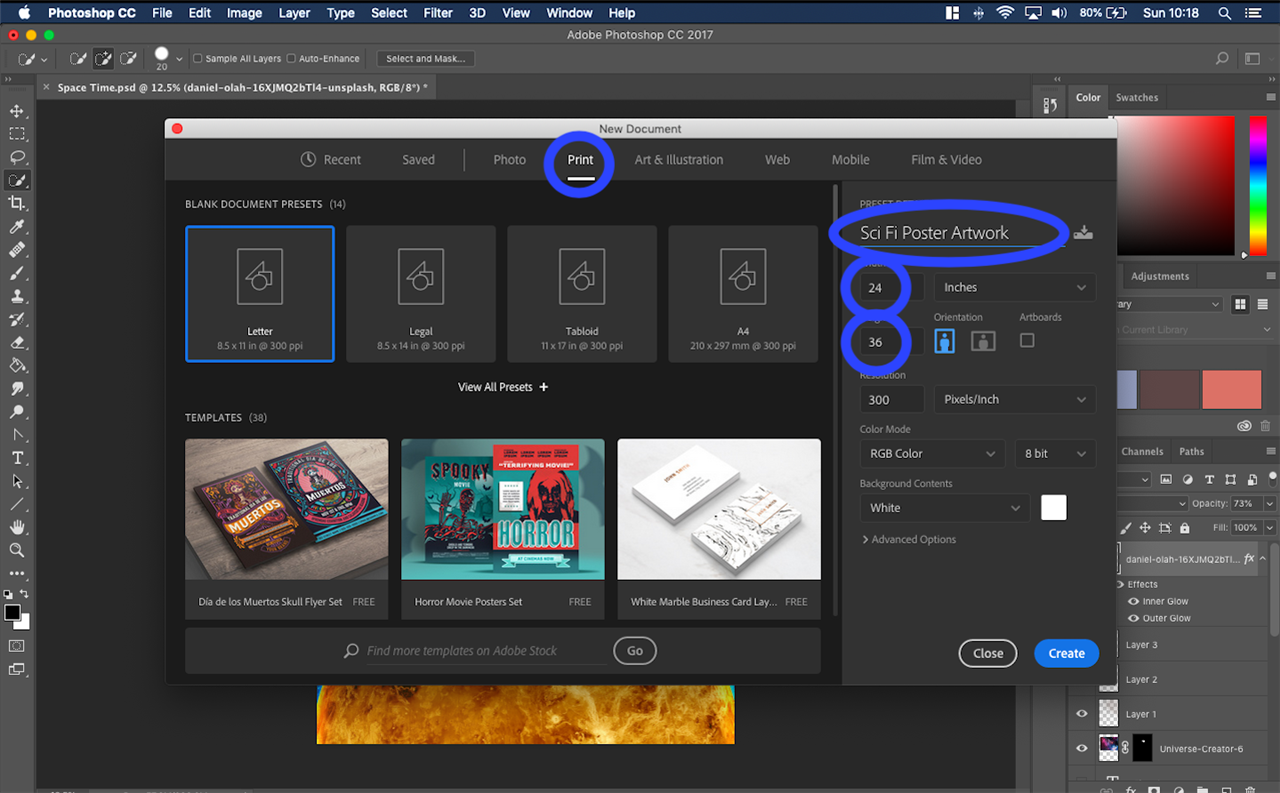
Task: Hide the Inner Glow effect
Action: click(1133, 602)
